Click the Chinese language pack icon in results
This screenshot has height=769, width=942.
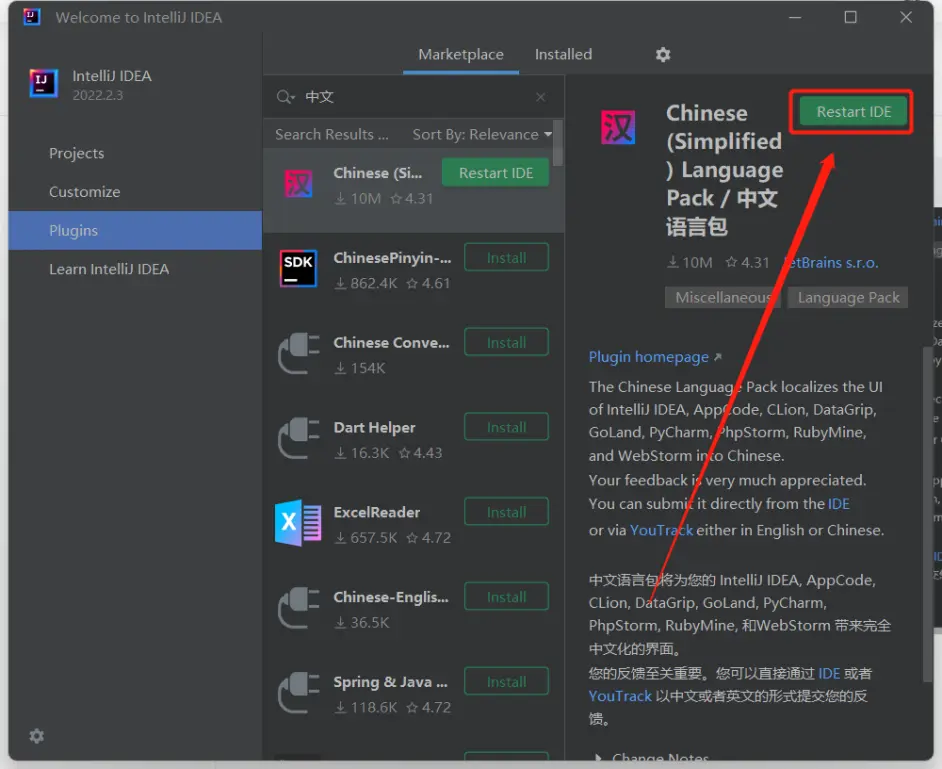299,184
